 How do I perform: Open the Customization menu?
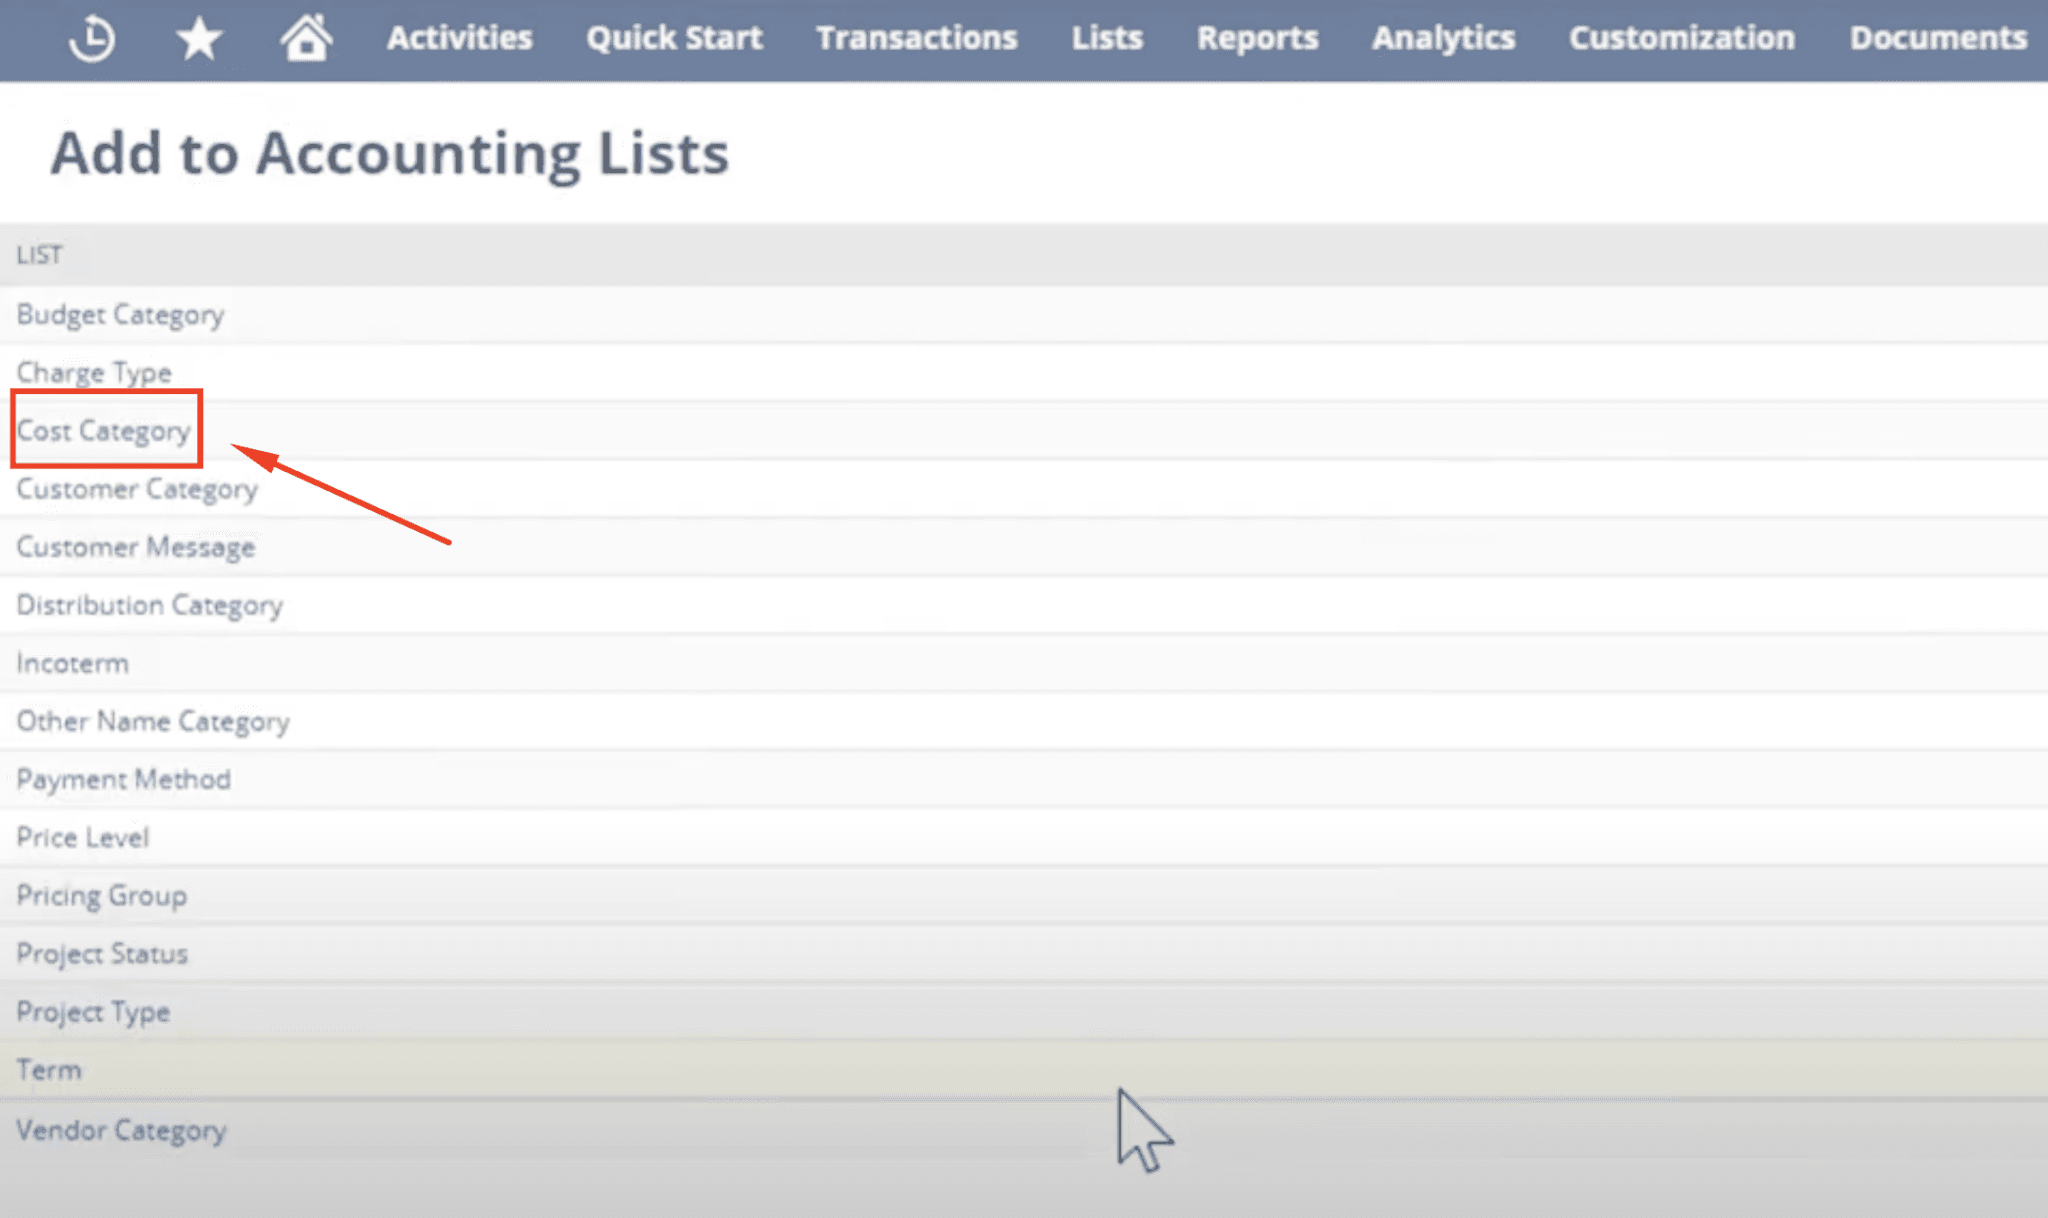coord(1681,38)
